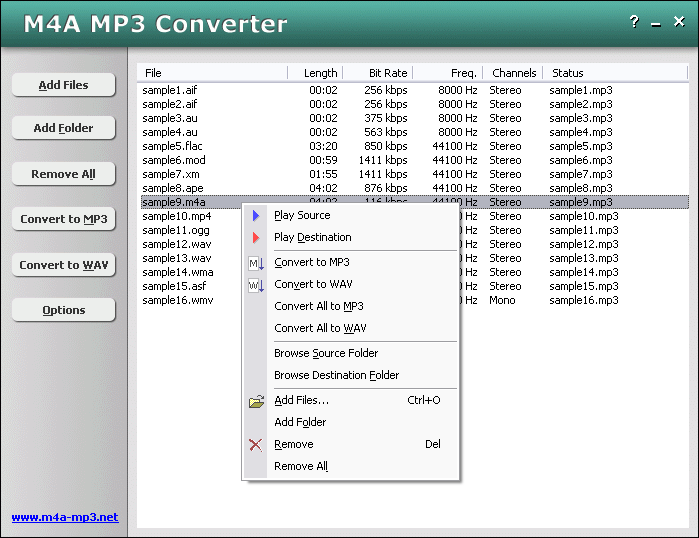Click the Mono channel cell
Viewport: 699px width, 538px height.
(x=502, y=300)
